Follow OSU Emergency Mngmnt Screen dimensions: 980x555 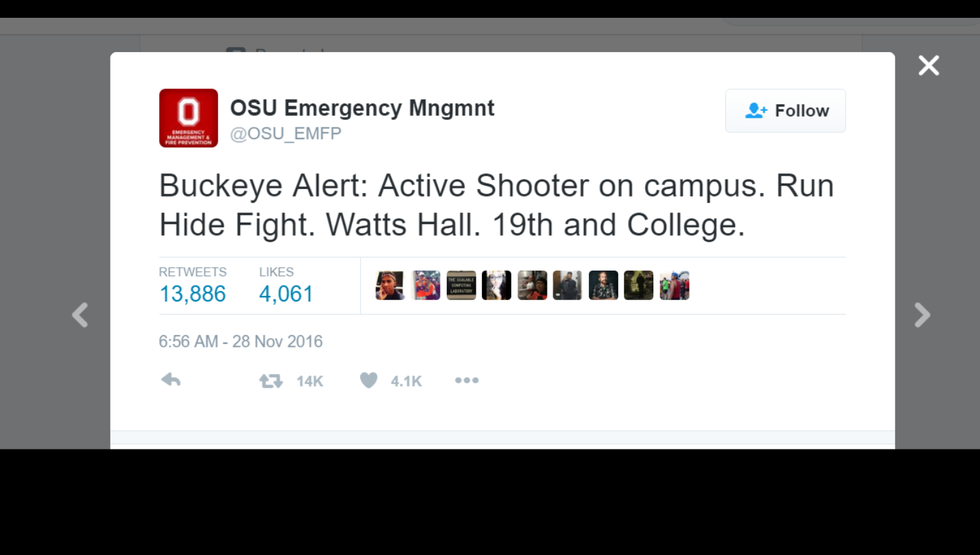(x=785, y=111)
